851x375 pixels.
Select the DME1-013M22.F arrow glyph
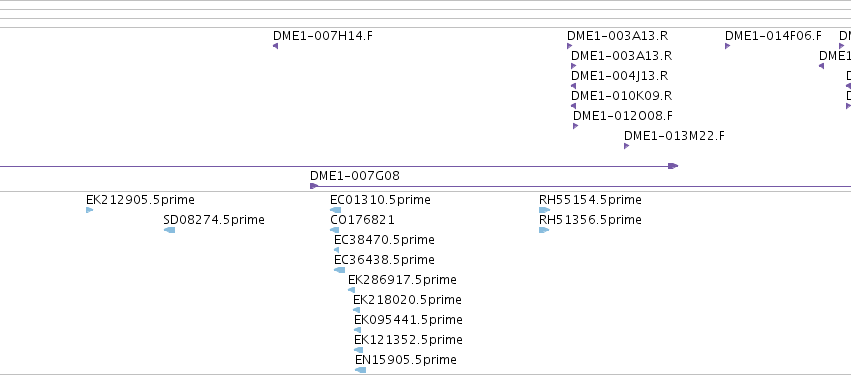point(626,146)
